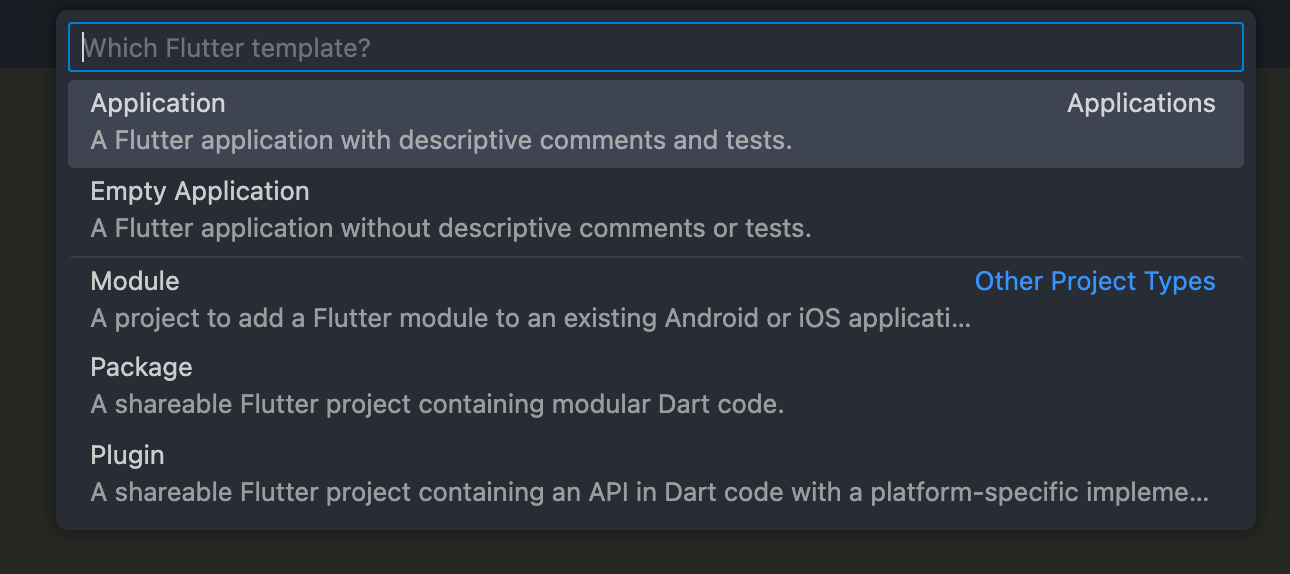Select the Module project template
The image size is (1290, 574).
(x=135, y=282)
